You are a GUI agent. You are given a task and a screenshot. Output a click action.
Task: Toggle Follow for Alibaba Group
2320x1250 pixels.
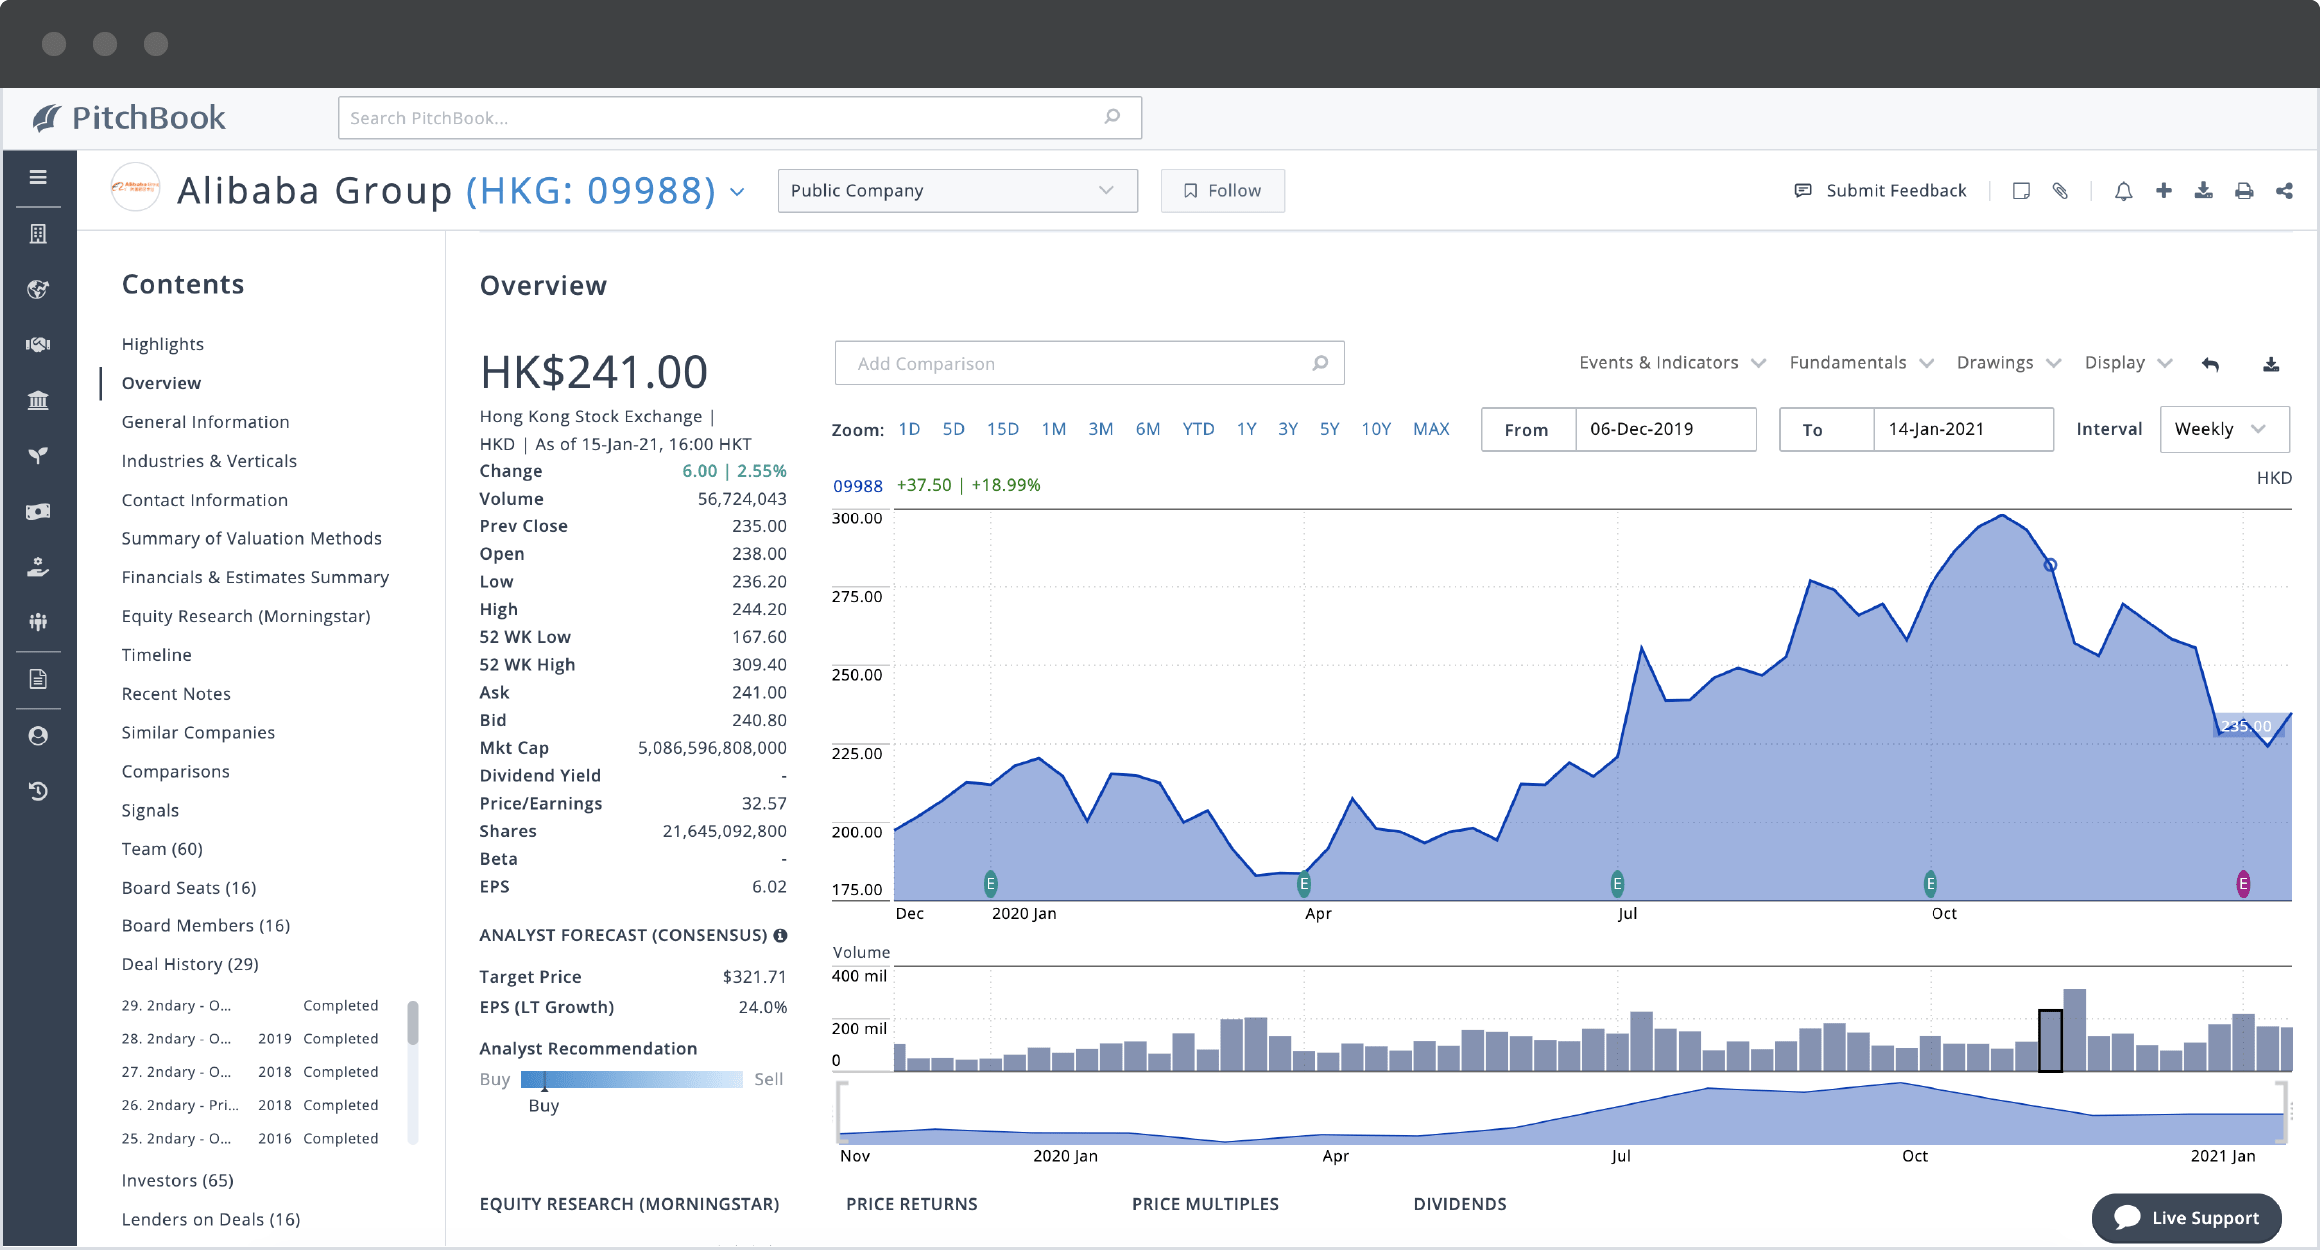(x=1222, y=190)
